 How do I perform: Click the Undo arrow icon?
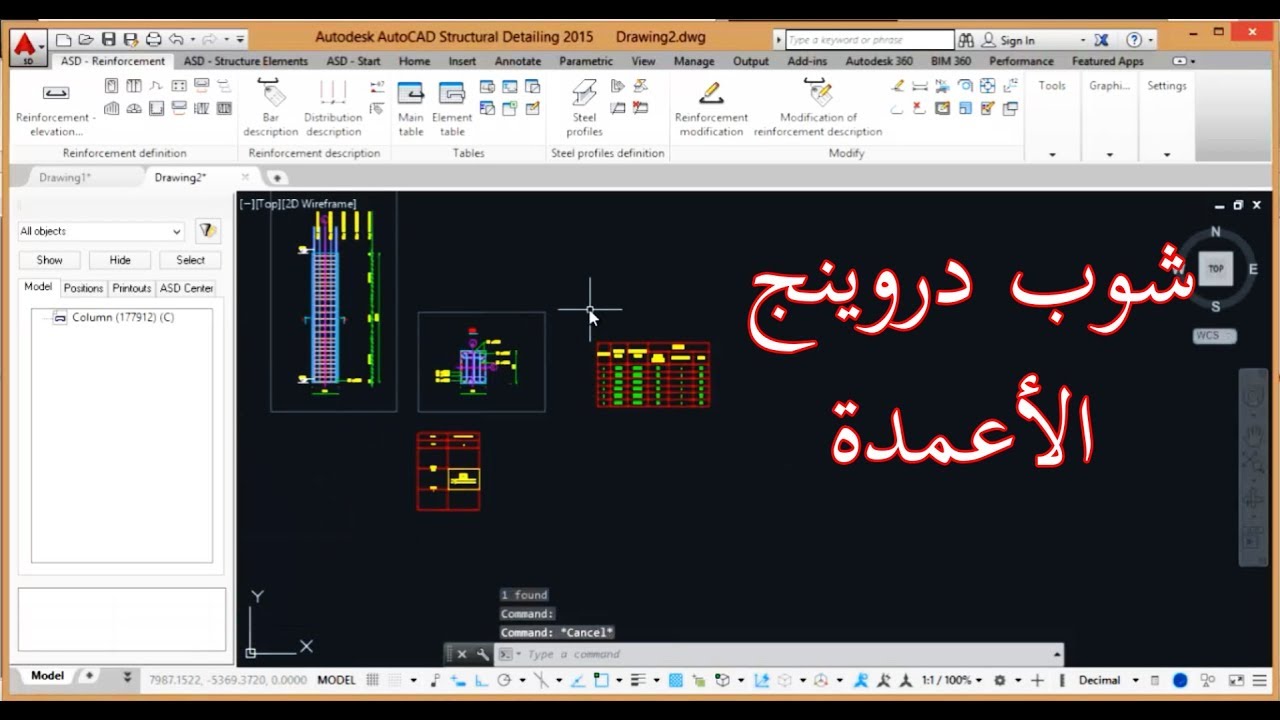pos(176,40)
